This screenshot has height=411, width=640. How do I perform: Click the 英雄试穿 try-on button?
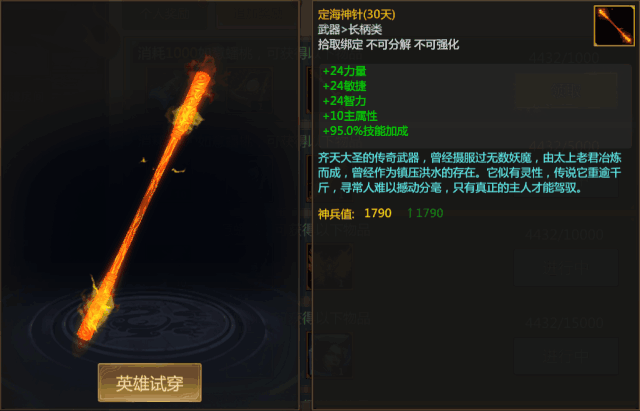(x=150, y=382)
